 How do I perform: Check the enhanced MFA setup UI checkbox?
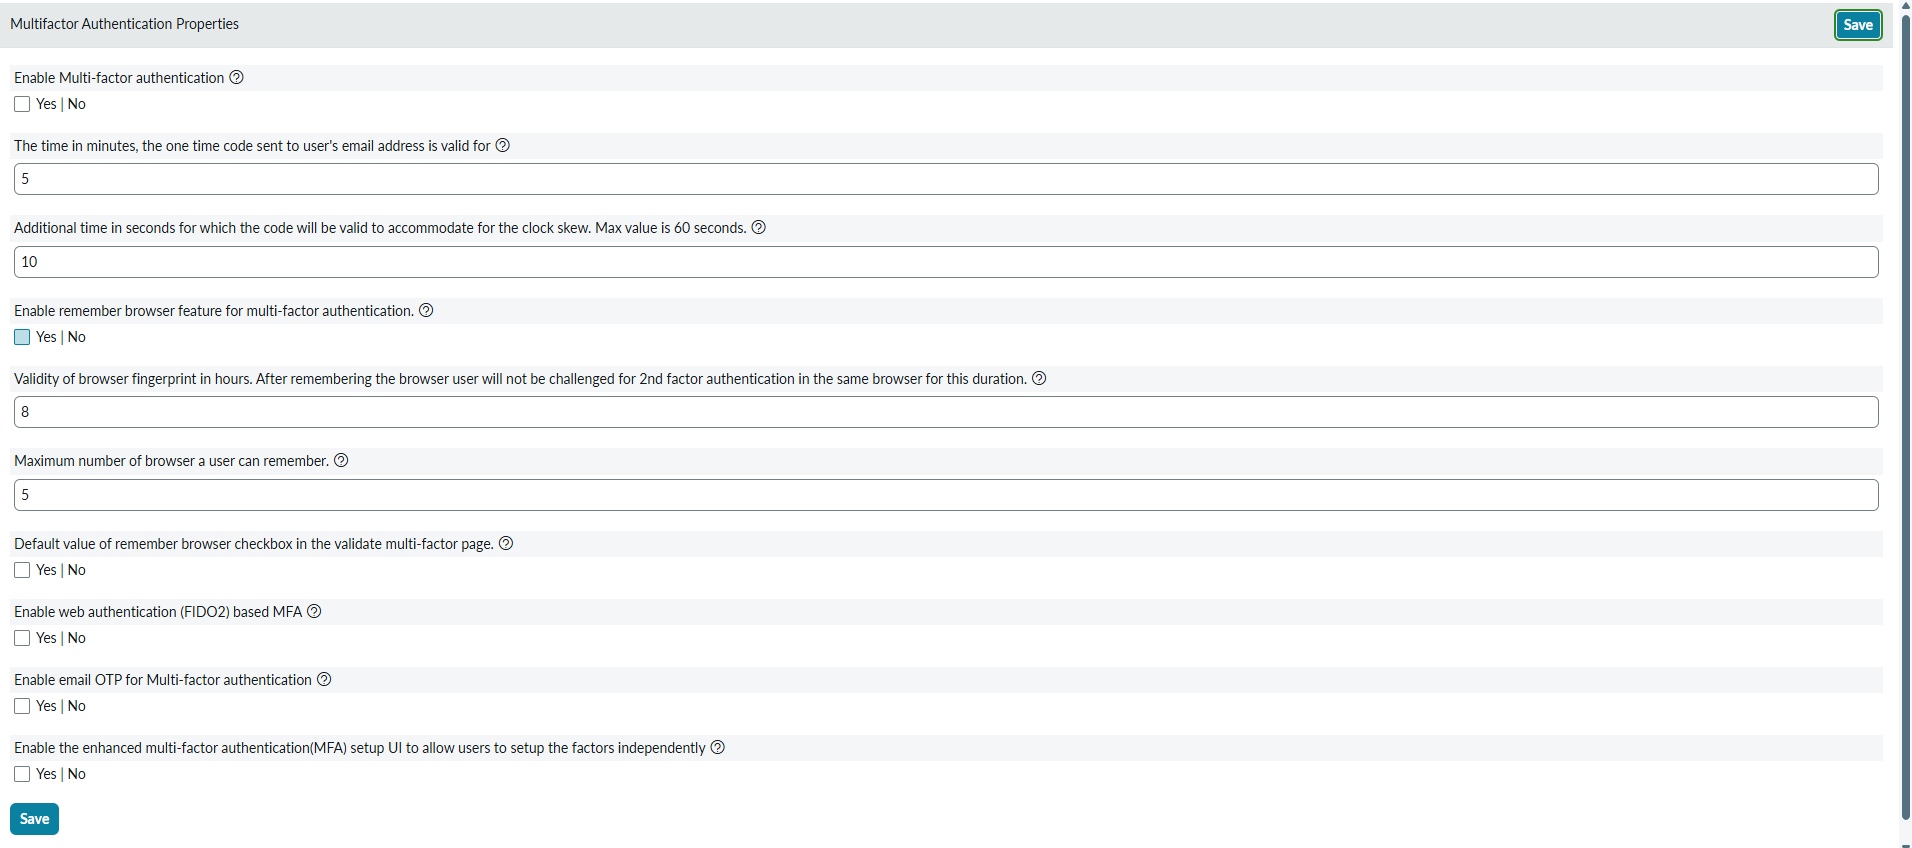pos(22,774)
